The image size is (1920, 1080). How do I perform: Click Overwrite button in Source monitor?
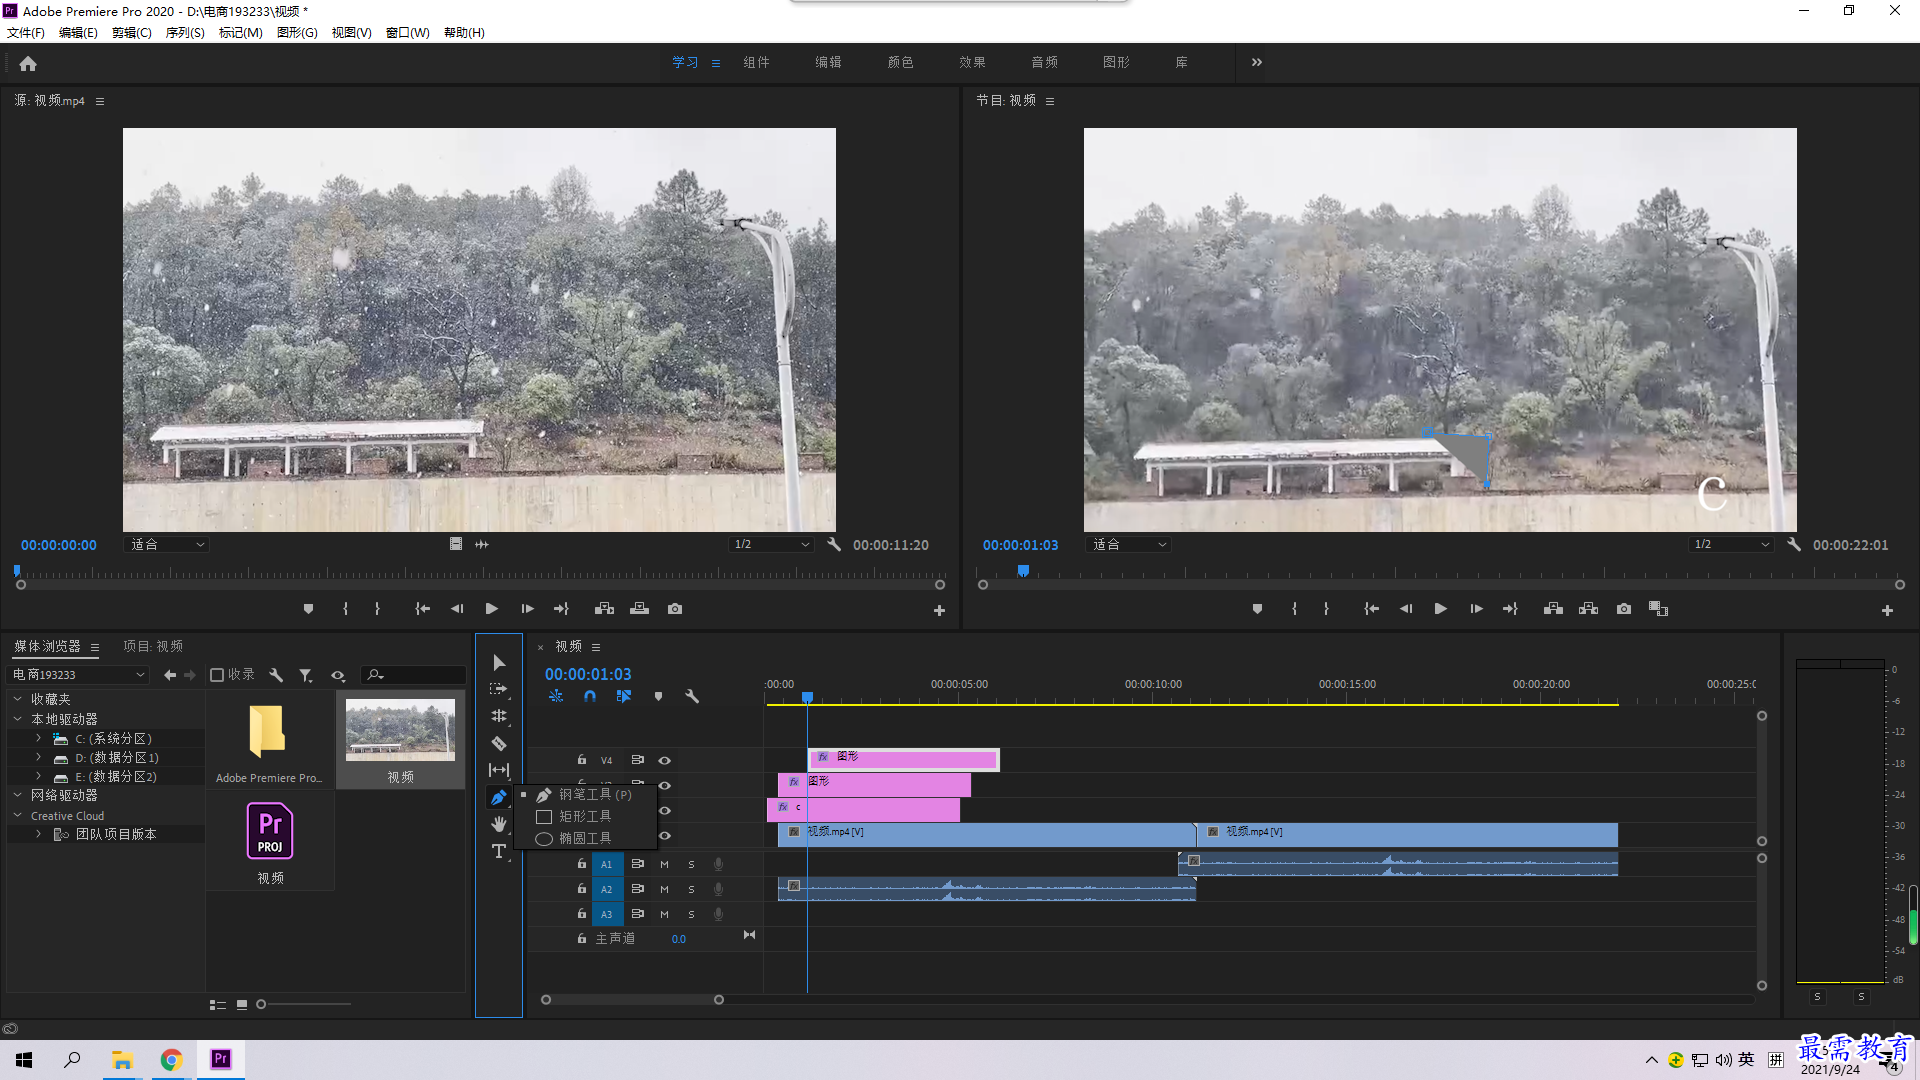pos(639,608)
